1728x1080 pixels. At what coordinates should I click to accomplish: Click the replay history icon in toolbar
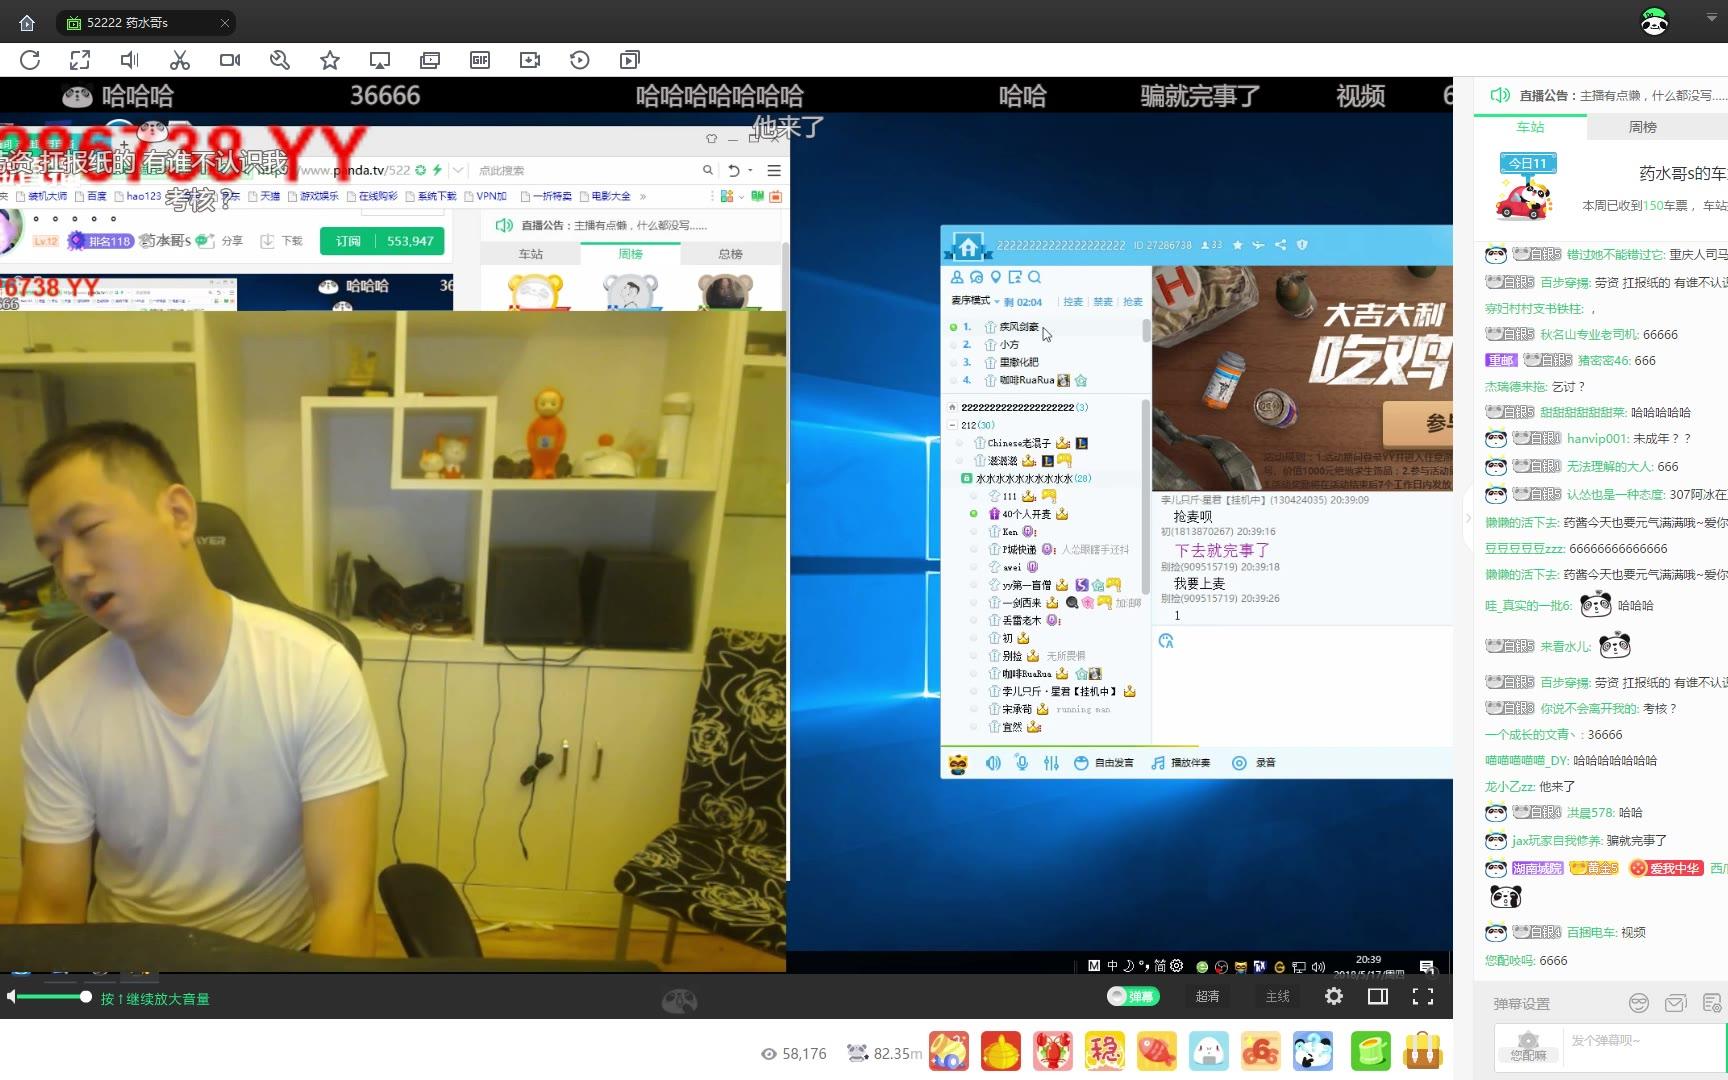(x=580, y=60)
